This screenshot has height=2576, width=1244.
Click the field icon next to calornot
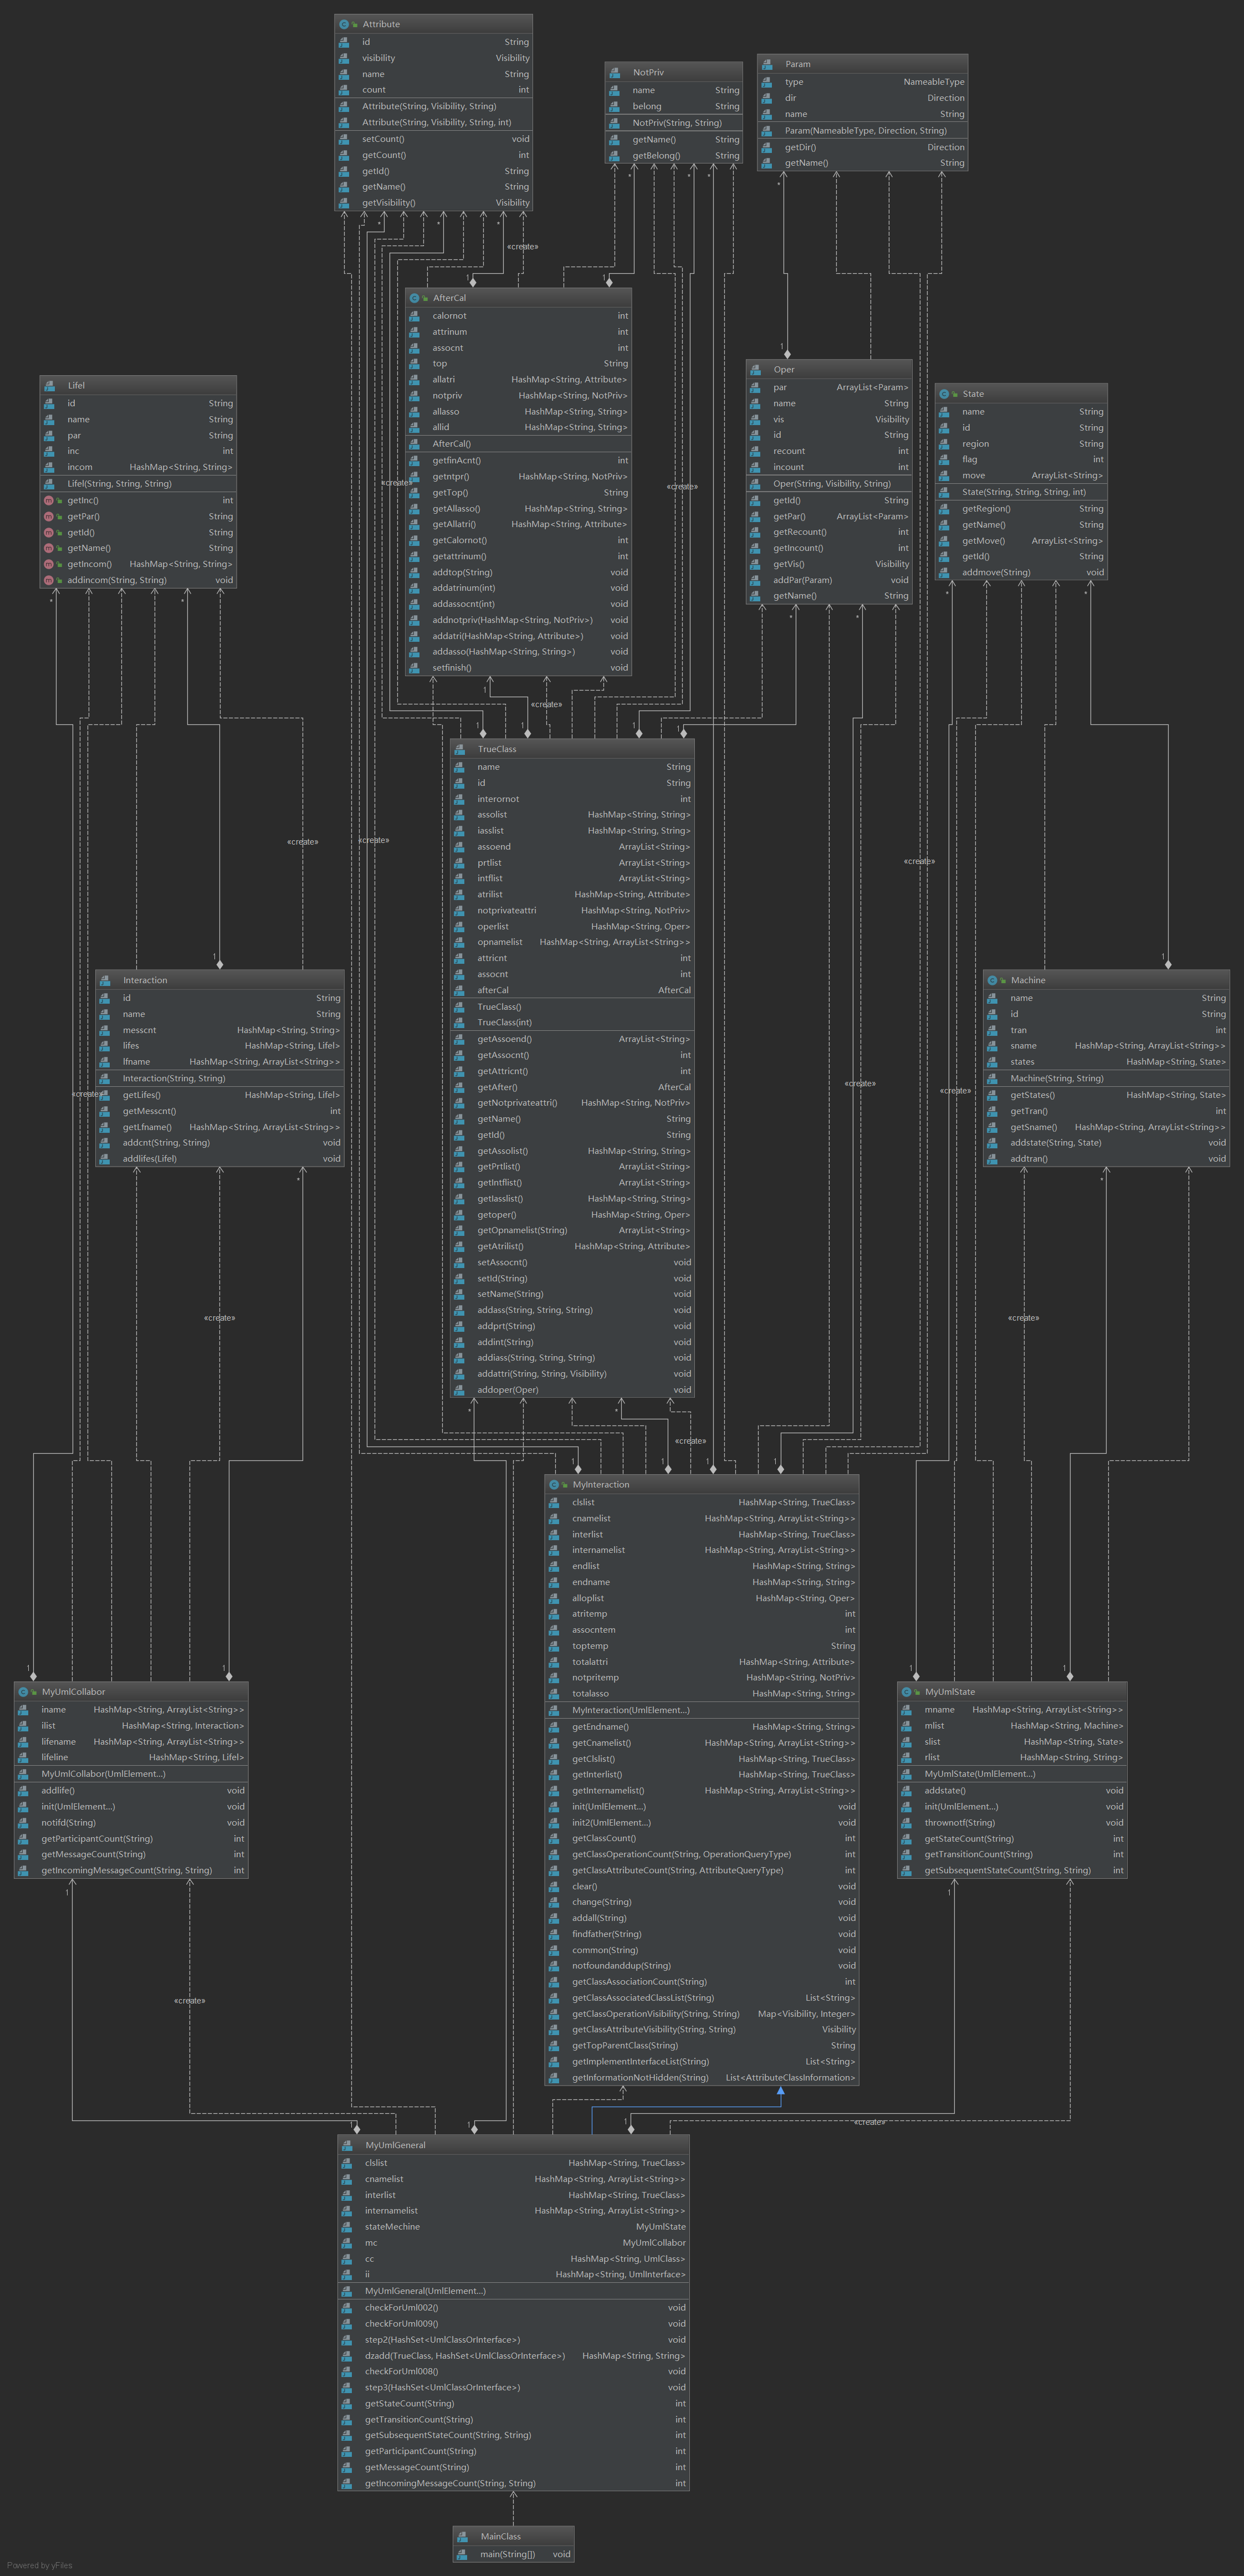click(414, 316)
